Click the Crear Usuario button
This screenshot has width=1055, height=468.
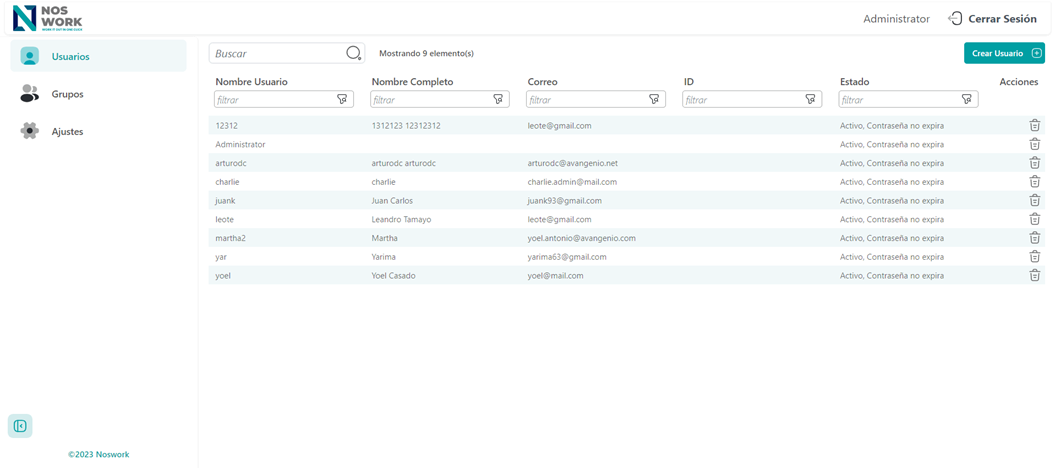pos(1004,53)
